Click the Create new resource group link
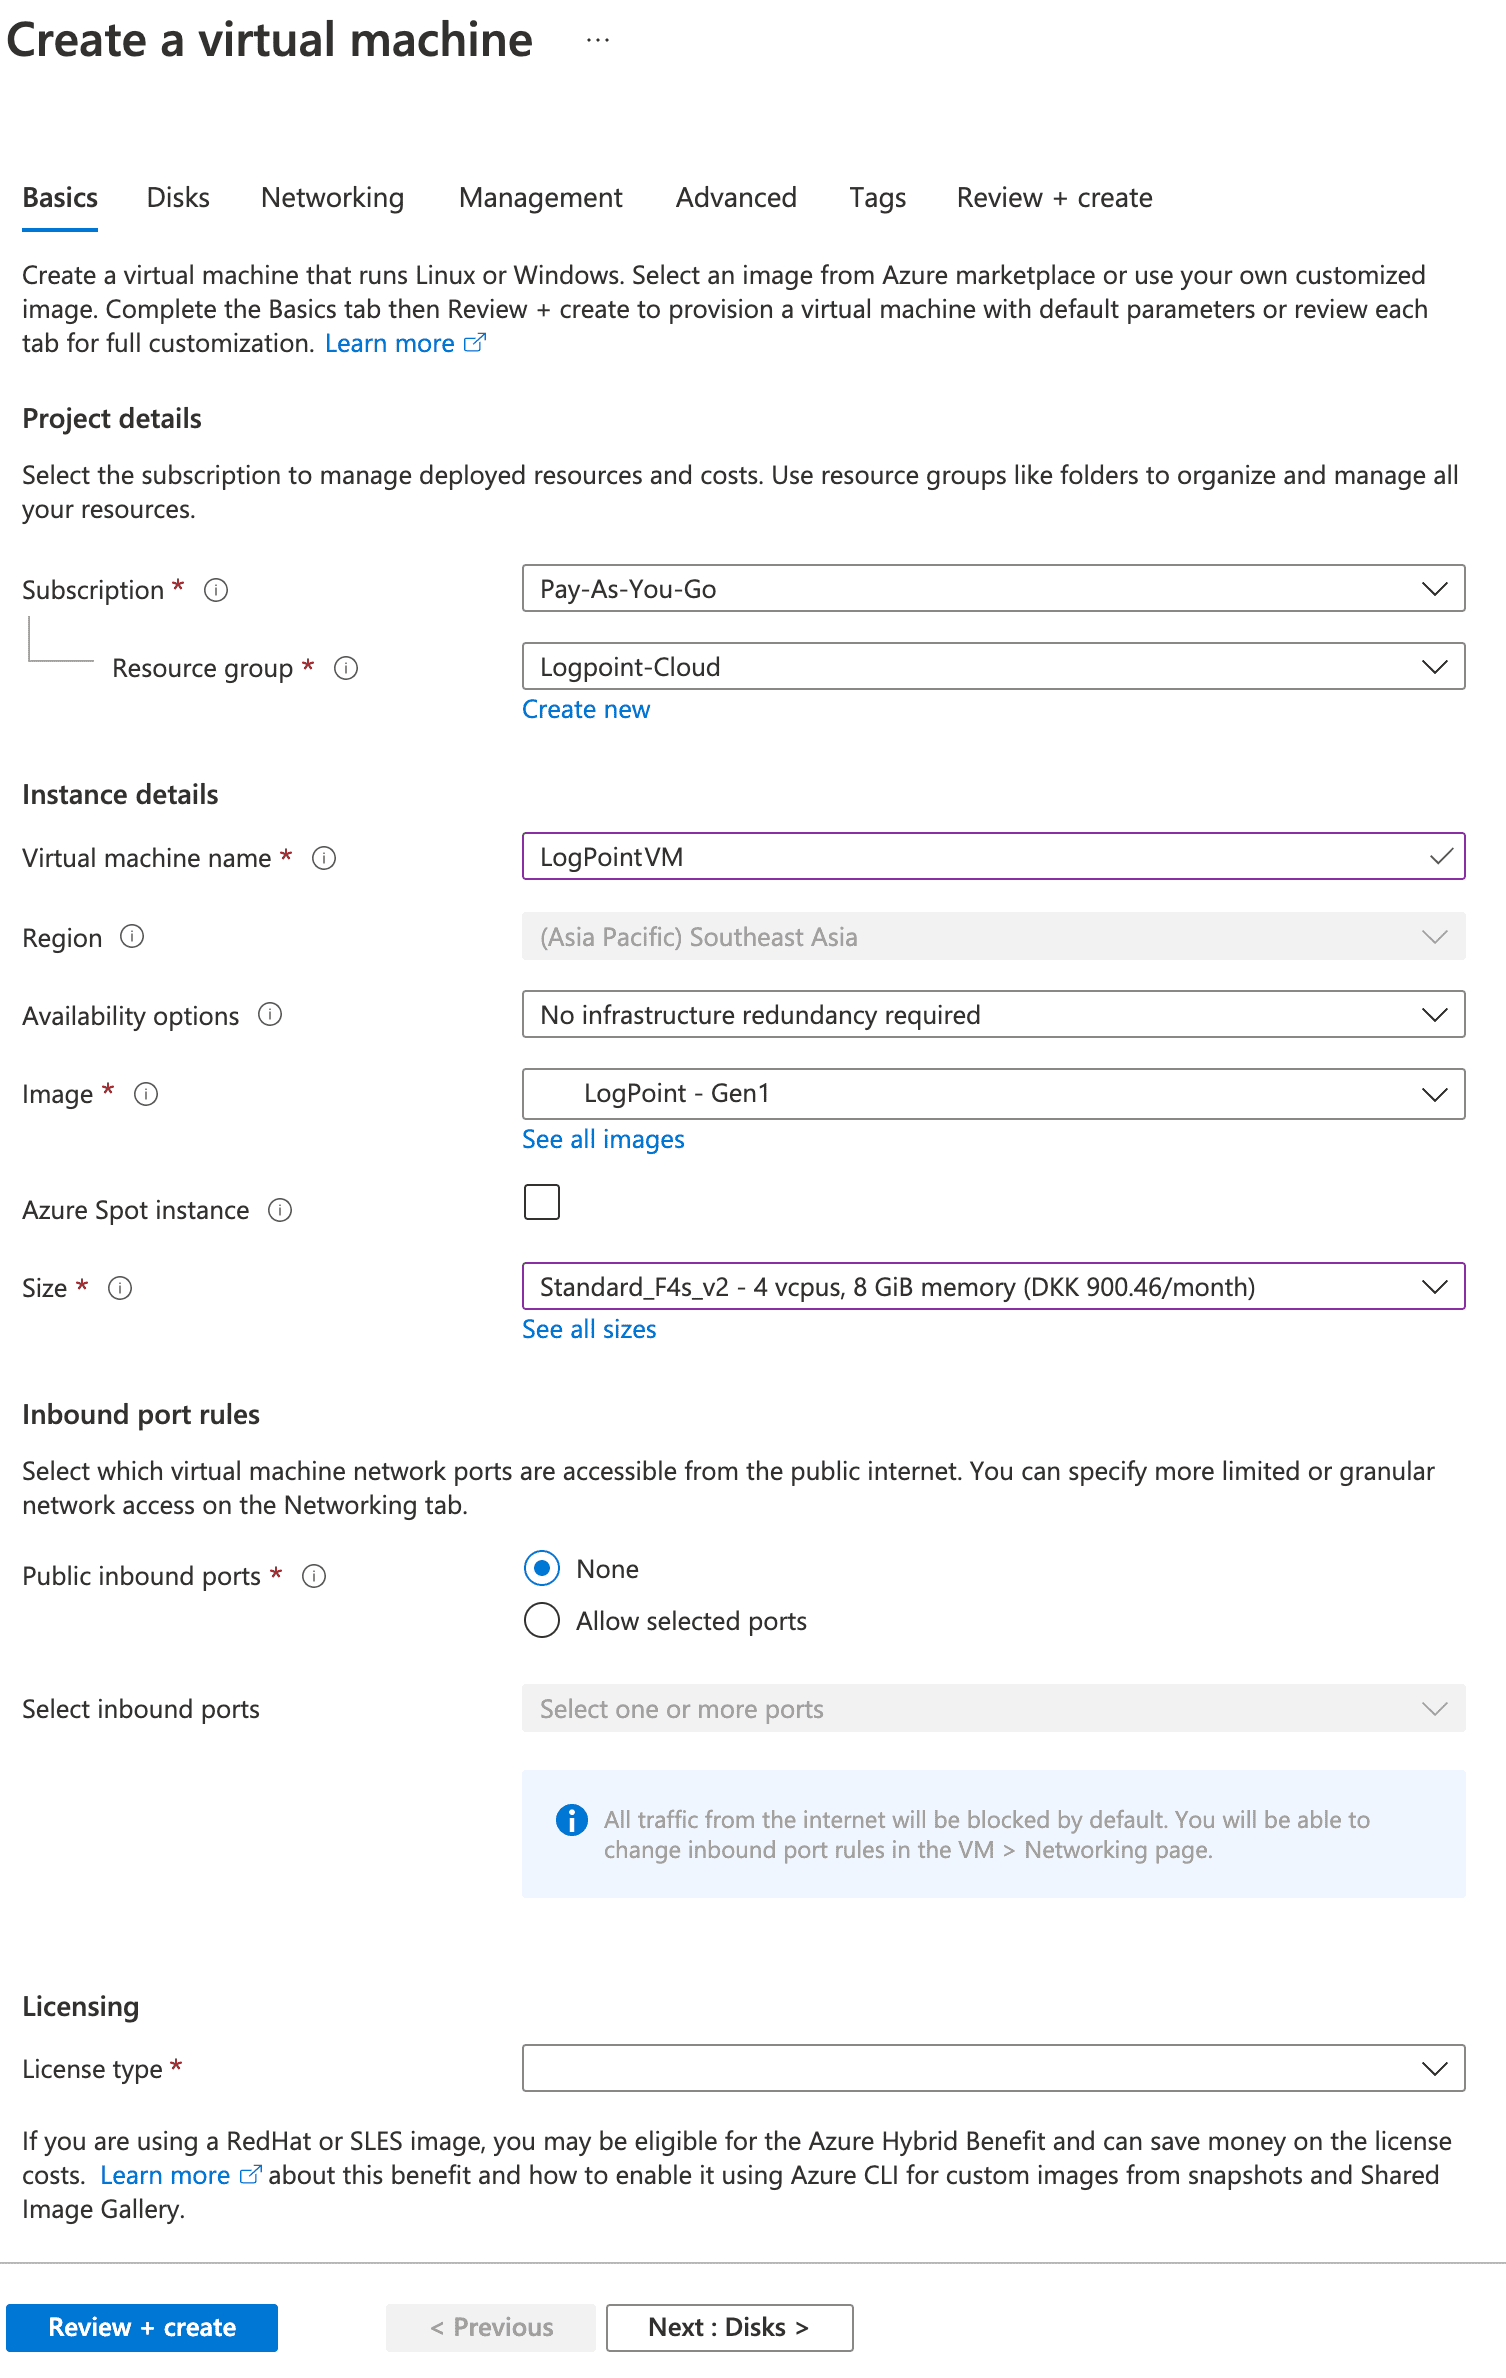Screen dimensions: 1506x2378 pyautogui.click(x=585, y=709)
